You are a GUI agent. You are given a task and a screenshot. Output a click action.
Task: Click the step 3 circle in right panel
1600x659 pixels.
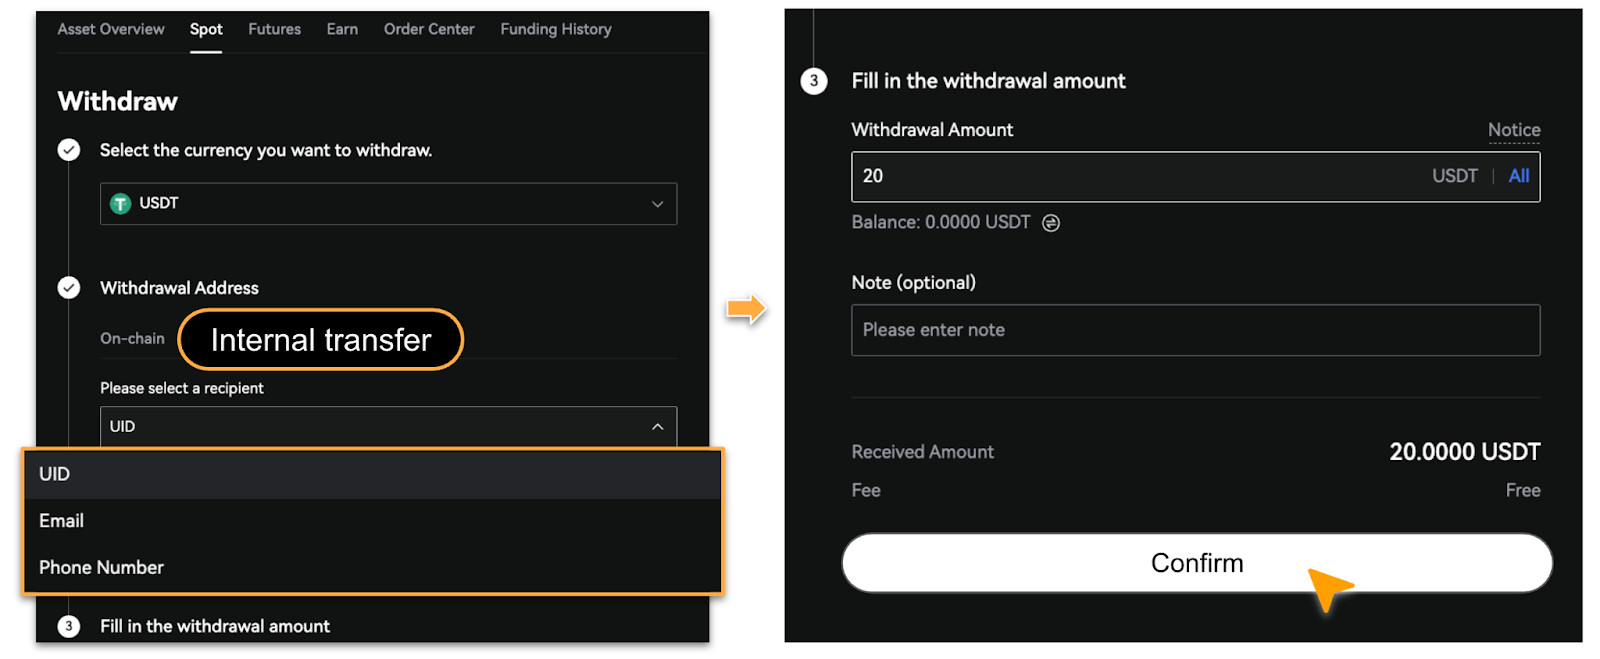pos(814,81)
